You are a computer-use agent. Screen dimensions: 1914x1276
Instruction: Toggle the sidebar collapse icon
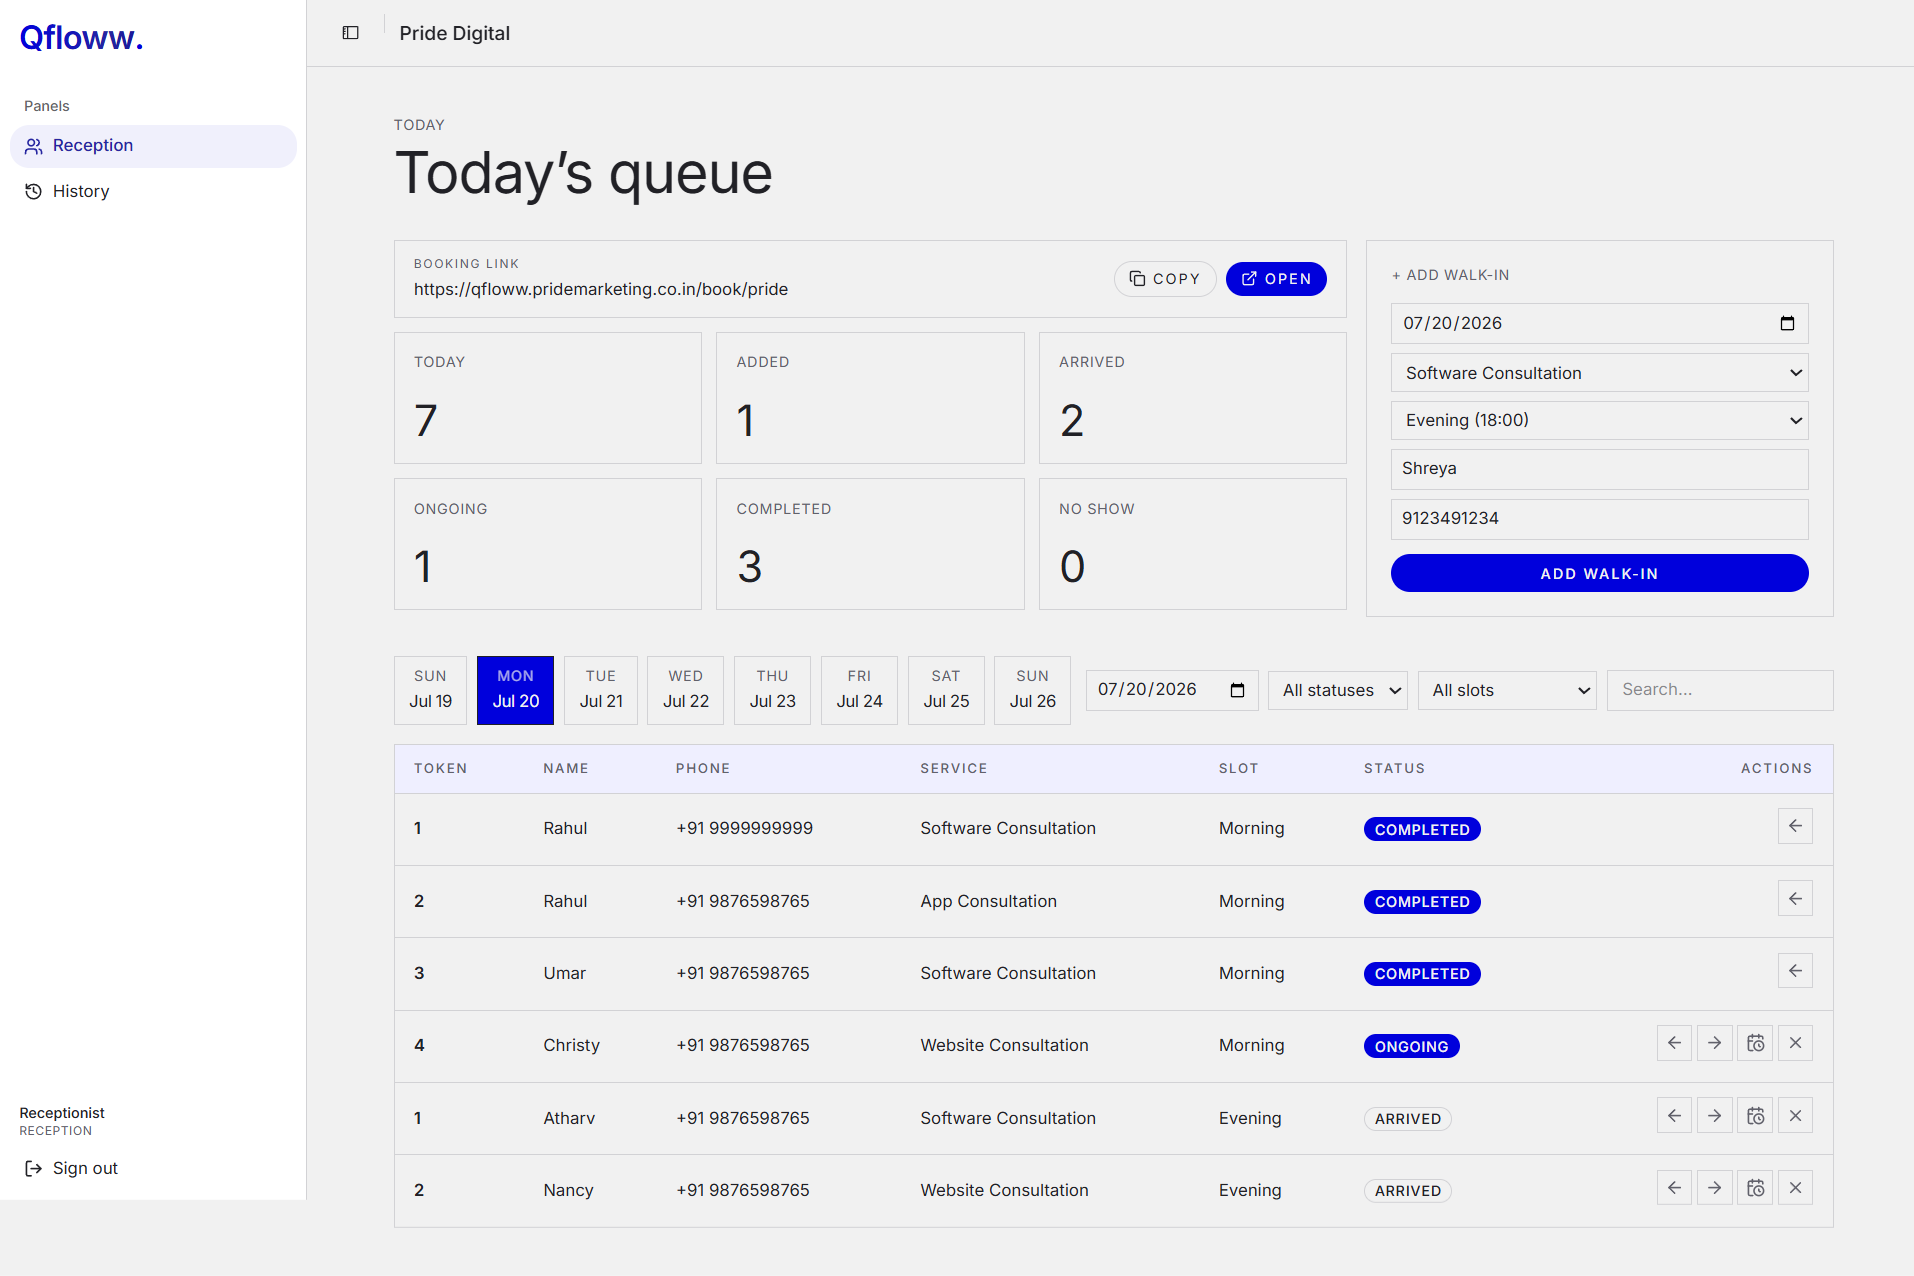coord(350,33)
